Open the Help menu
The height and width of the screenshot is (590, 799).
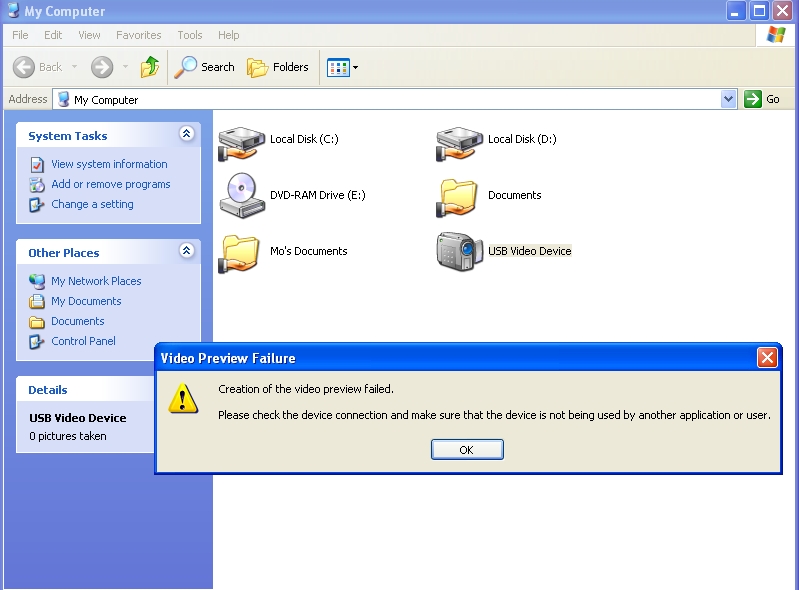click(x=229, y=35)
